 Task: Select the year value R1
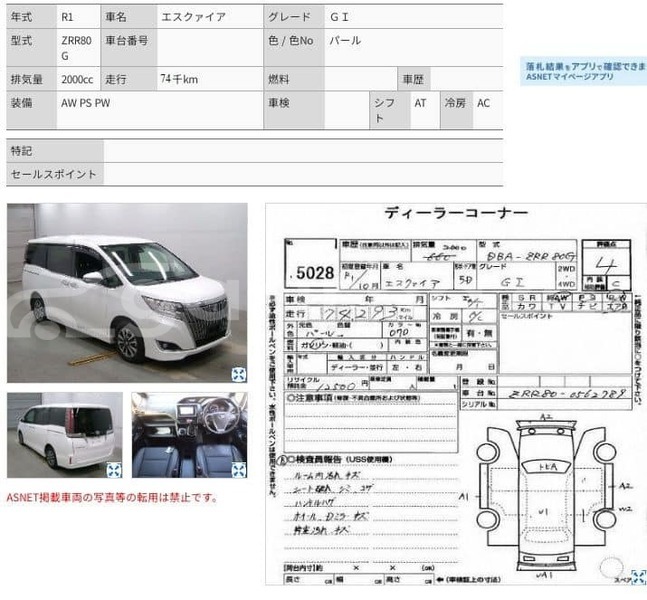(x=67, y=17)
